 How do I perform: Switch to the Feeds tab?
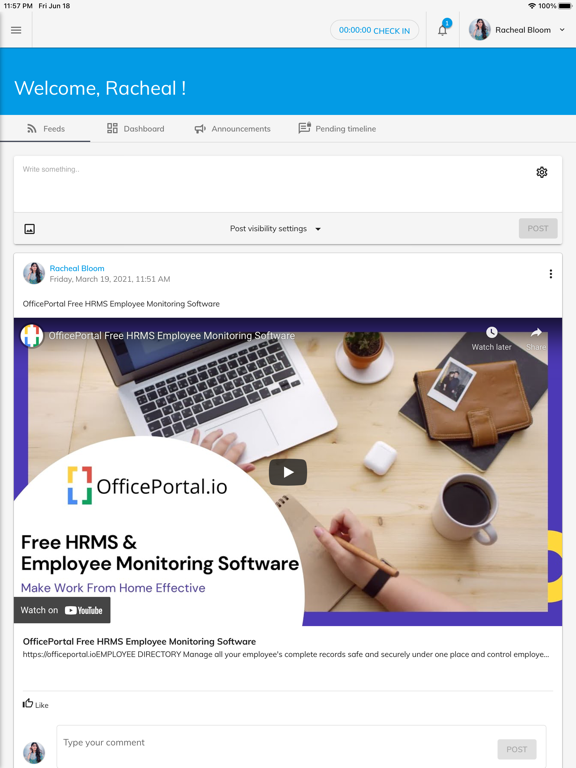point(45,129)
